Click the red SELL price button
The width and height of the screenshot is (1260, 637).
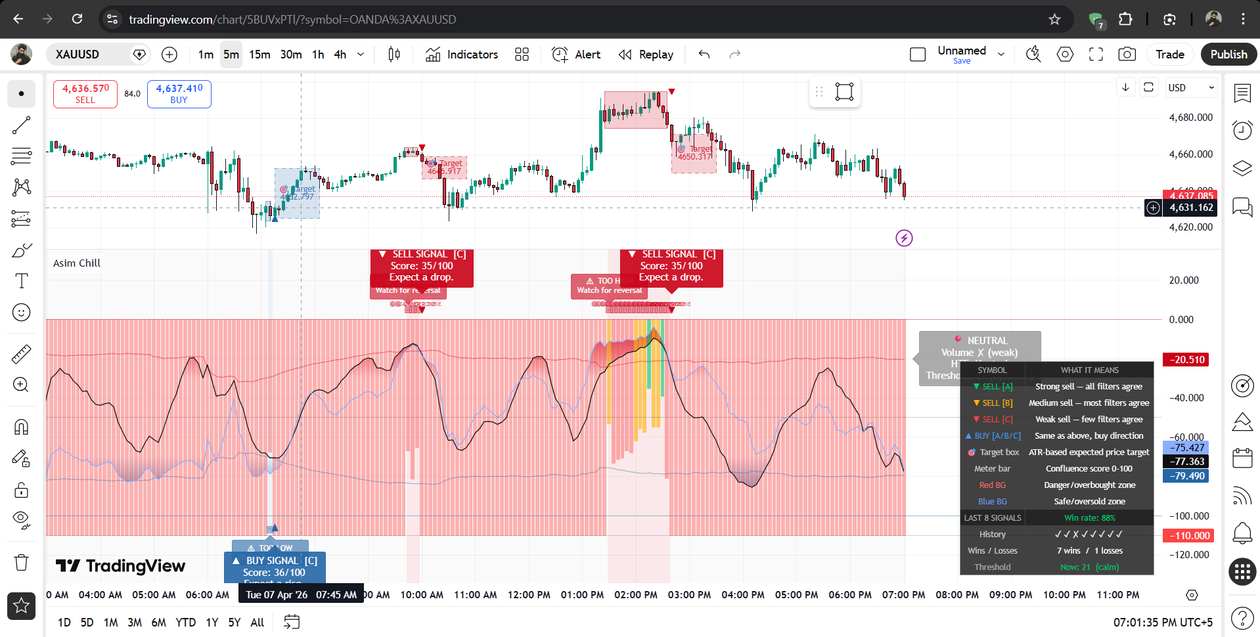click(x=85, y=94)
